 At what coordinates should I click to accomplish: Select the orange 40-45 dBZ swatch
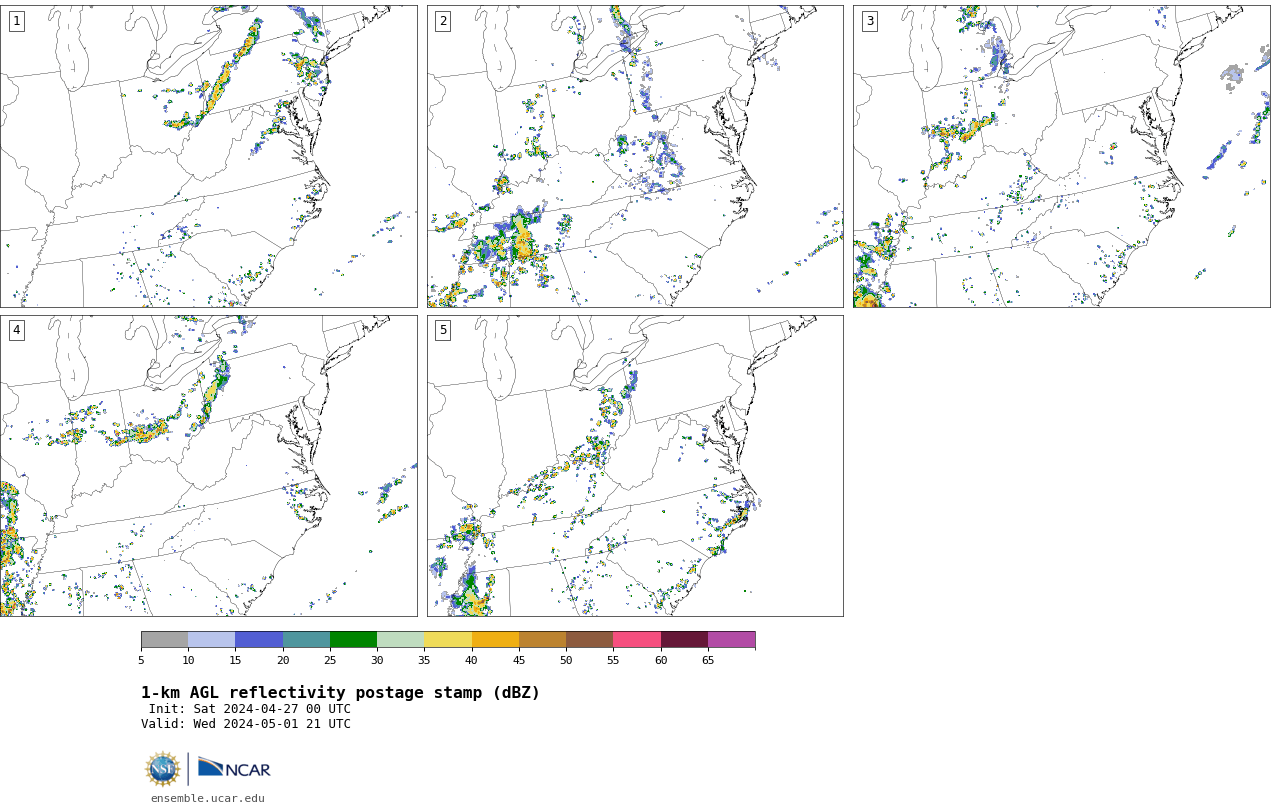click(x=495, y=640)
